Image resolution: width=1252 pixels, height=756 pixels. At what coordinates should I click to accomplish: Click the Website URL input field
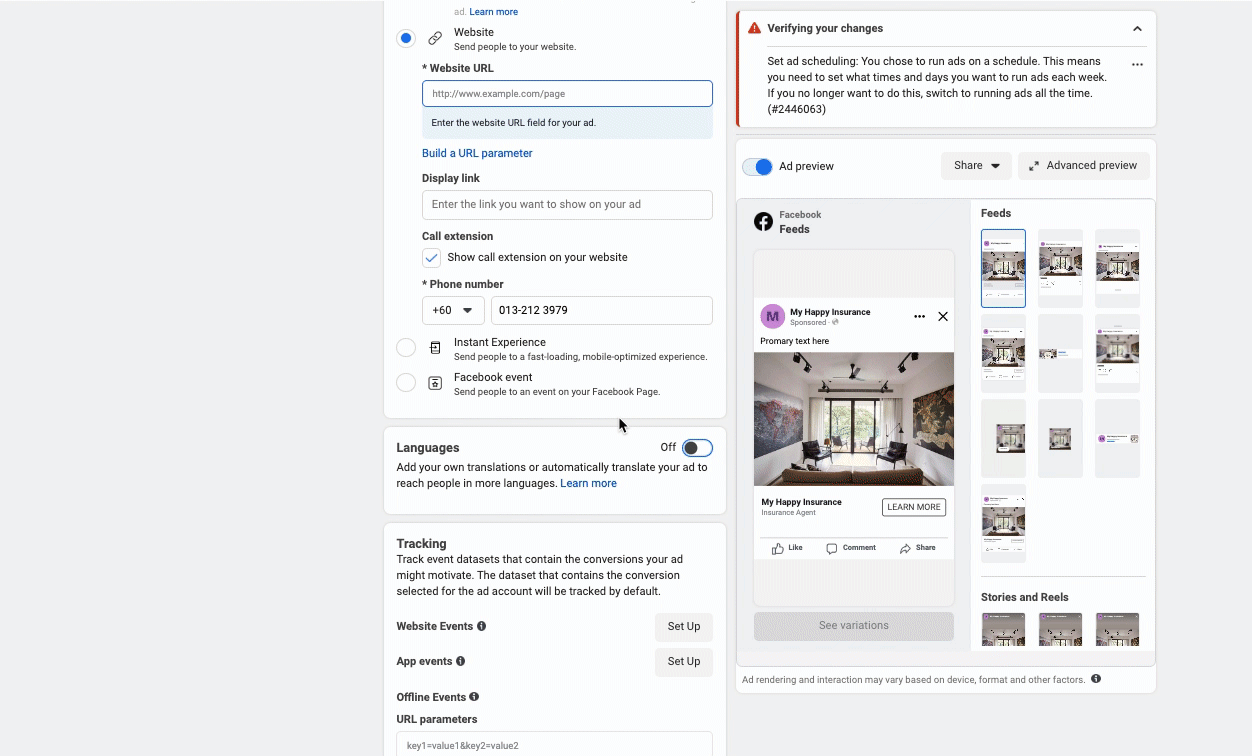pos(567,94)
